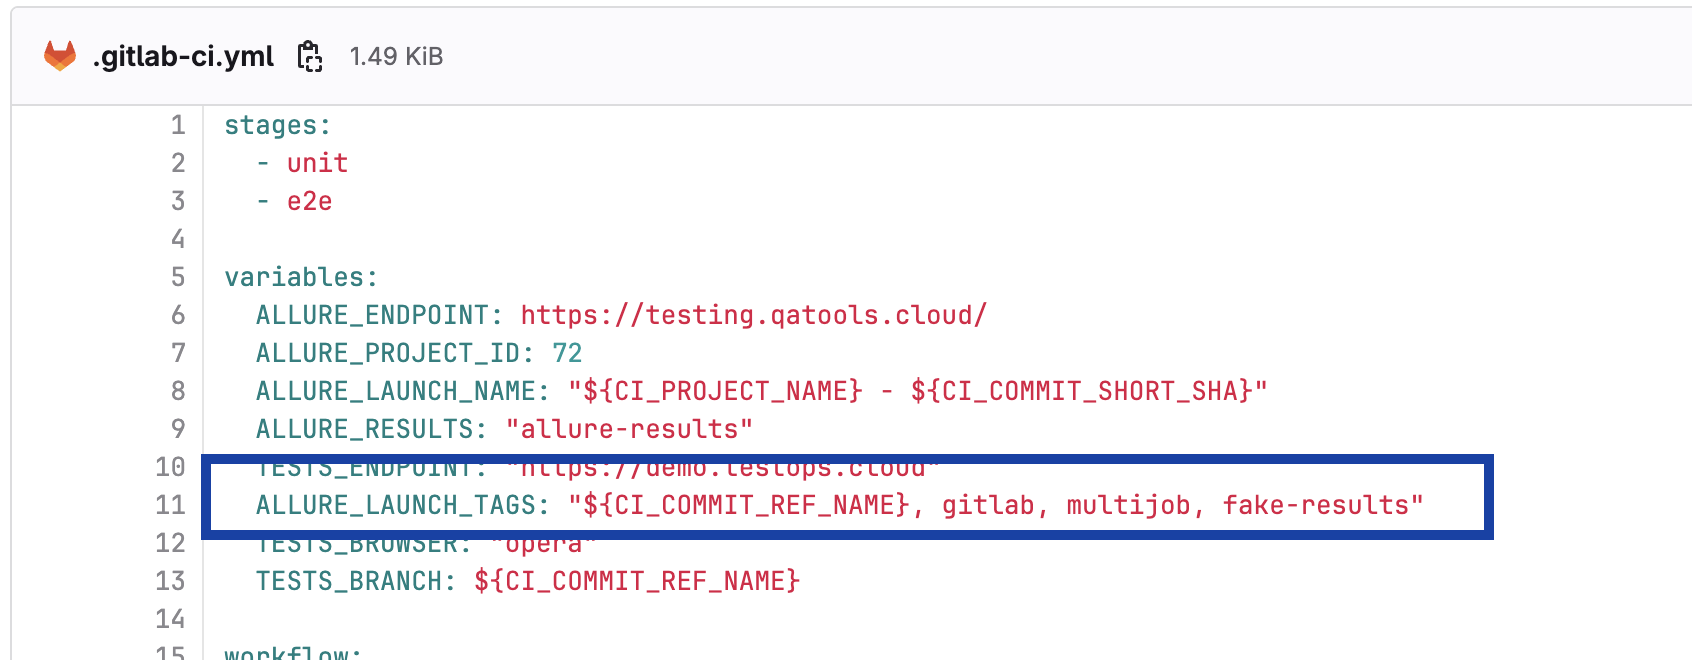Select line number 11
The image size is (1692, 660).
click(171, 505)
